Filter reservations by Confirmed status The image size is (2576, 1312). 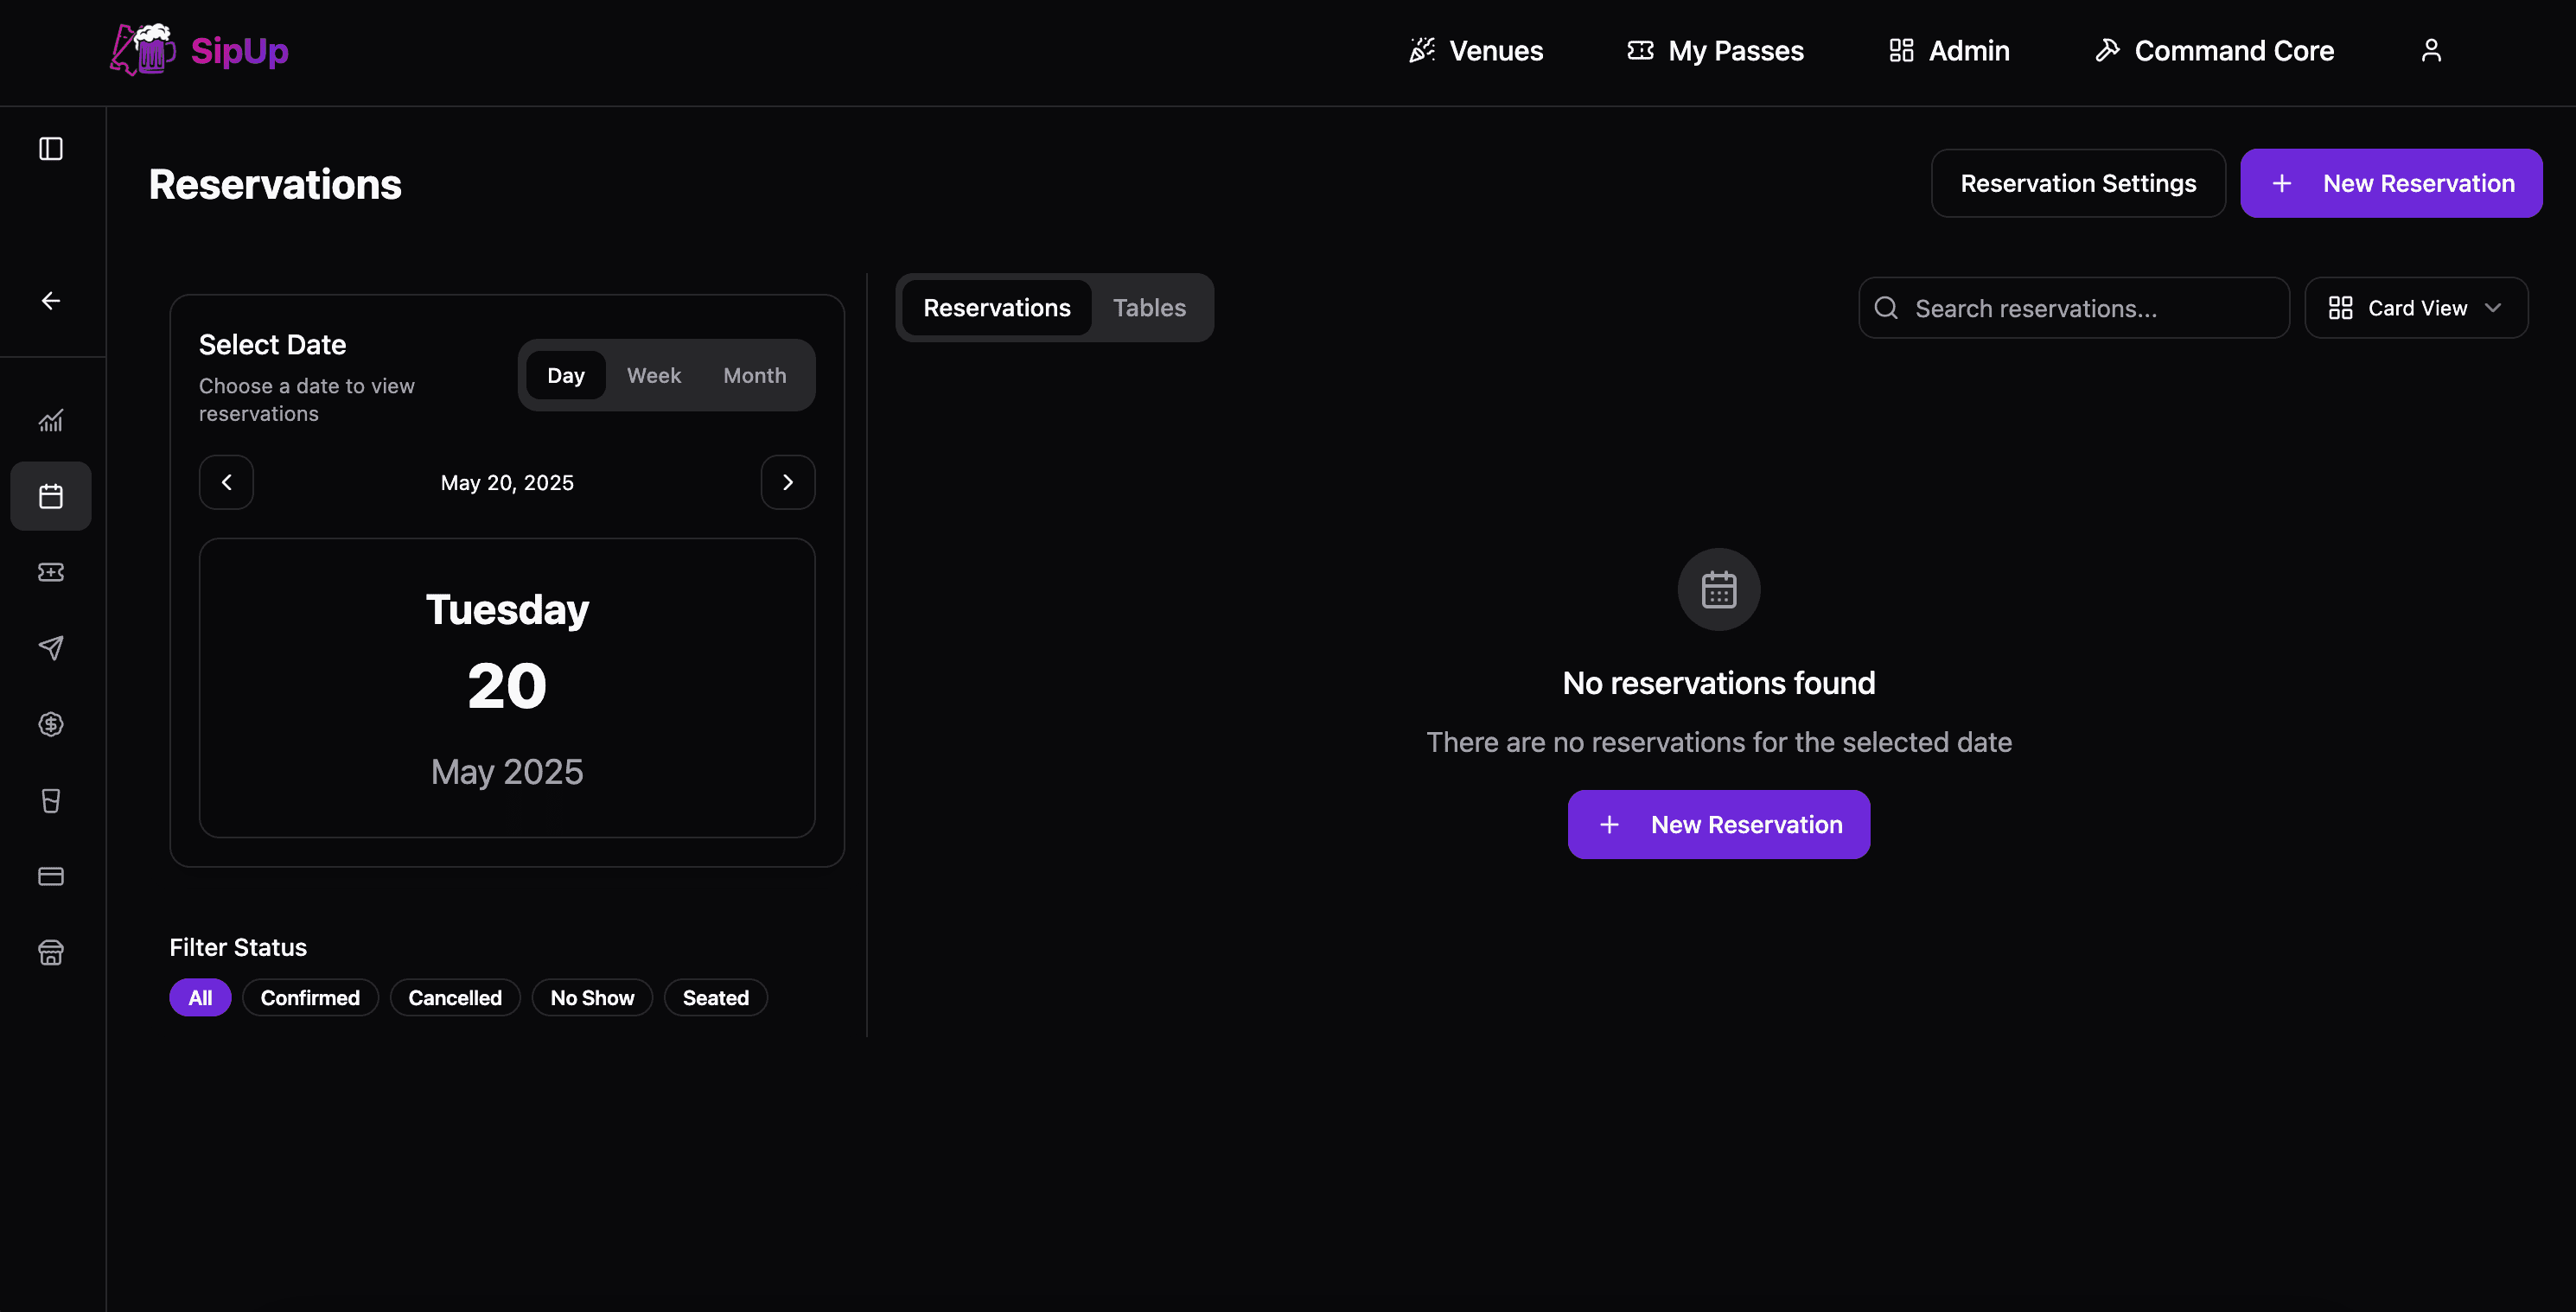point(310,997)
